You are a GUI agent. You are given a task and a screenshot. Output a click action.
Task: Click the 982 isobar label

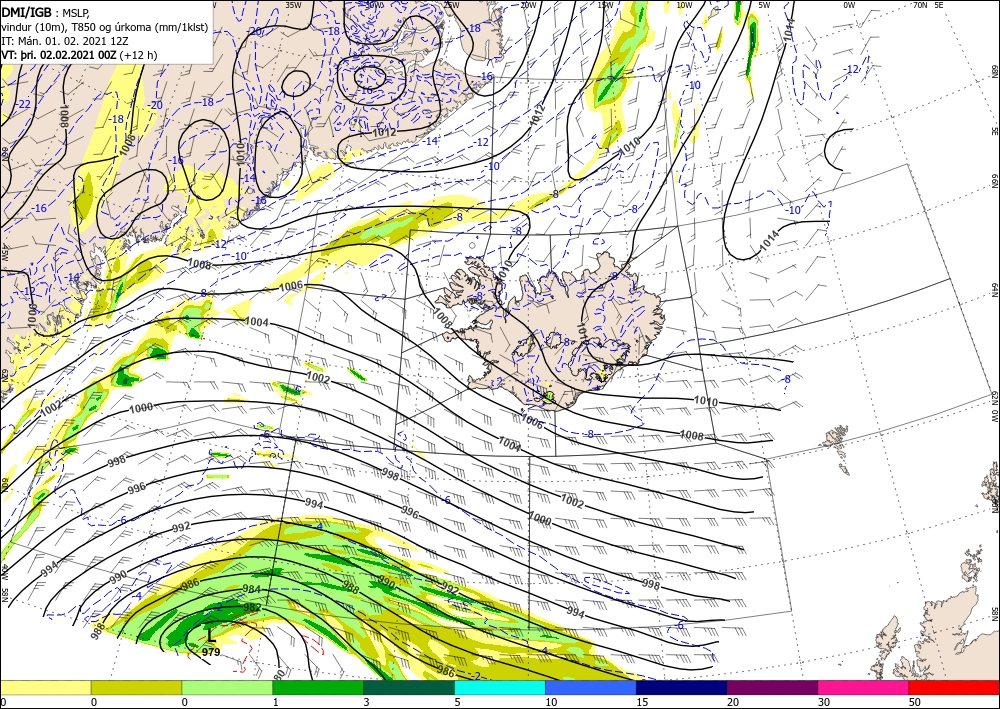[253, 607]
